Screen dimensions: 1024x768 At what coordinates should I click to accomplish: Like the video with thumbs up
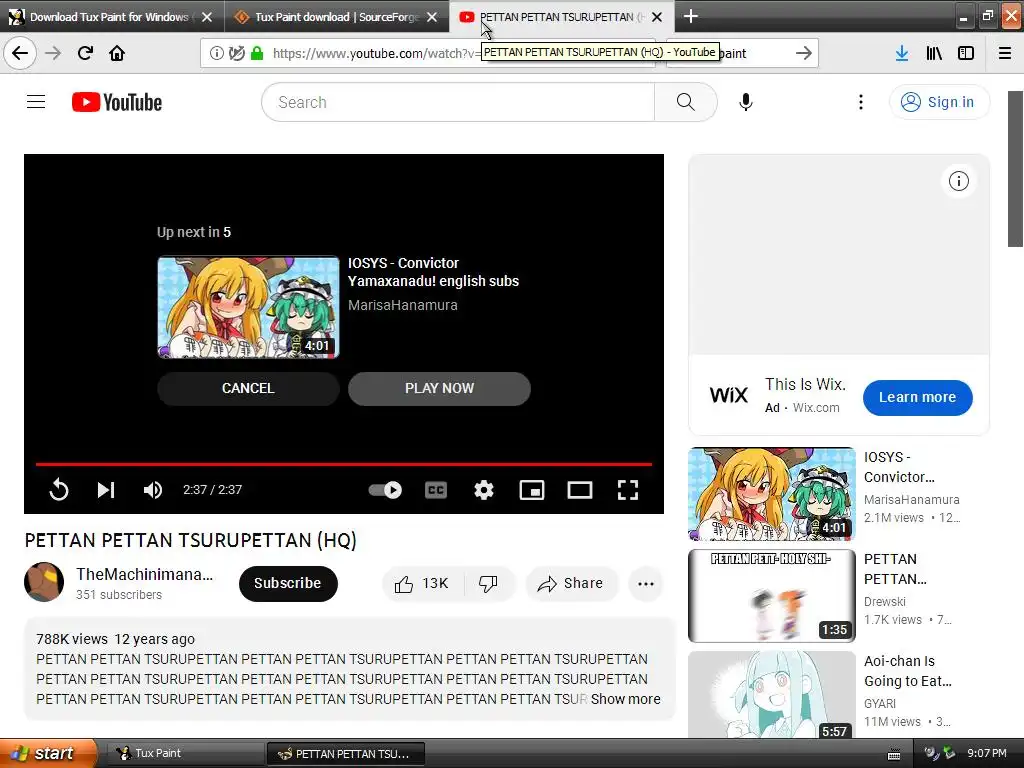(422, 583)
